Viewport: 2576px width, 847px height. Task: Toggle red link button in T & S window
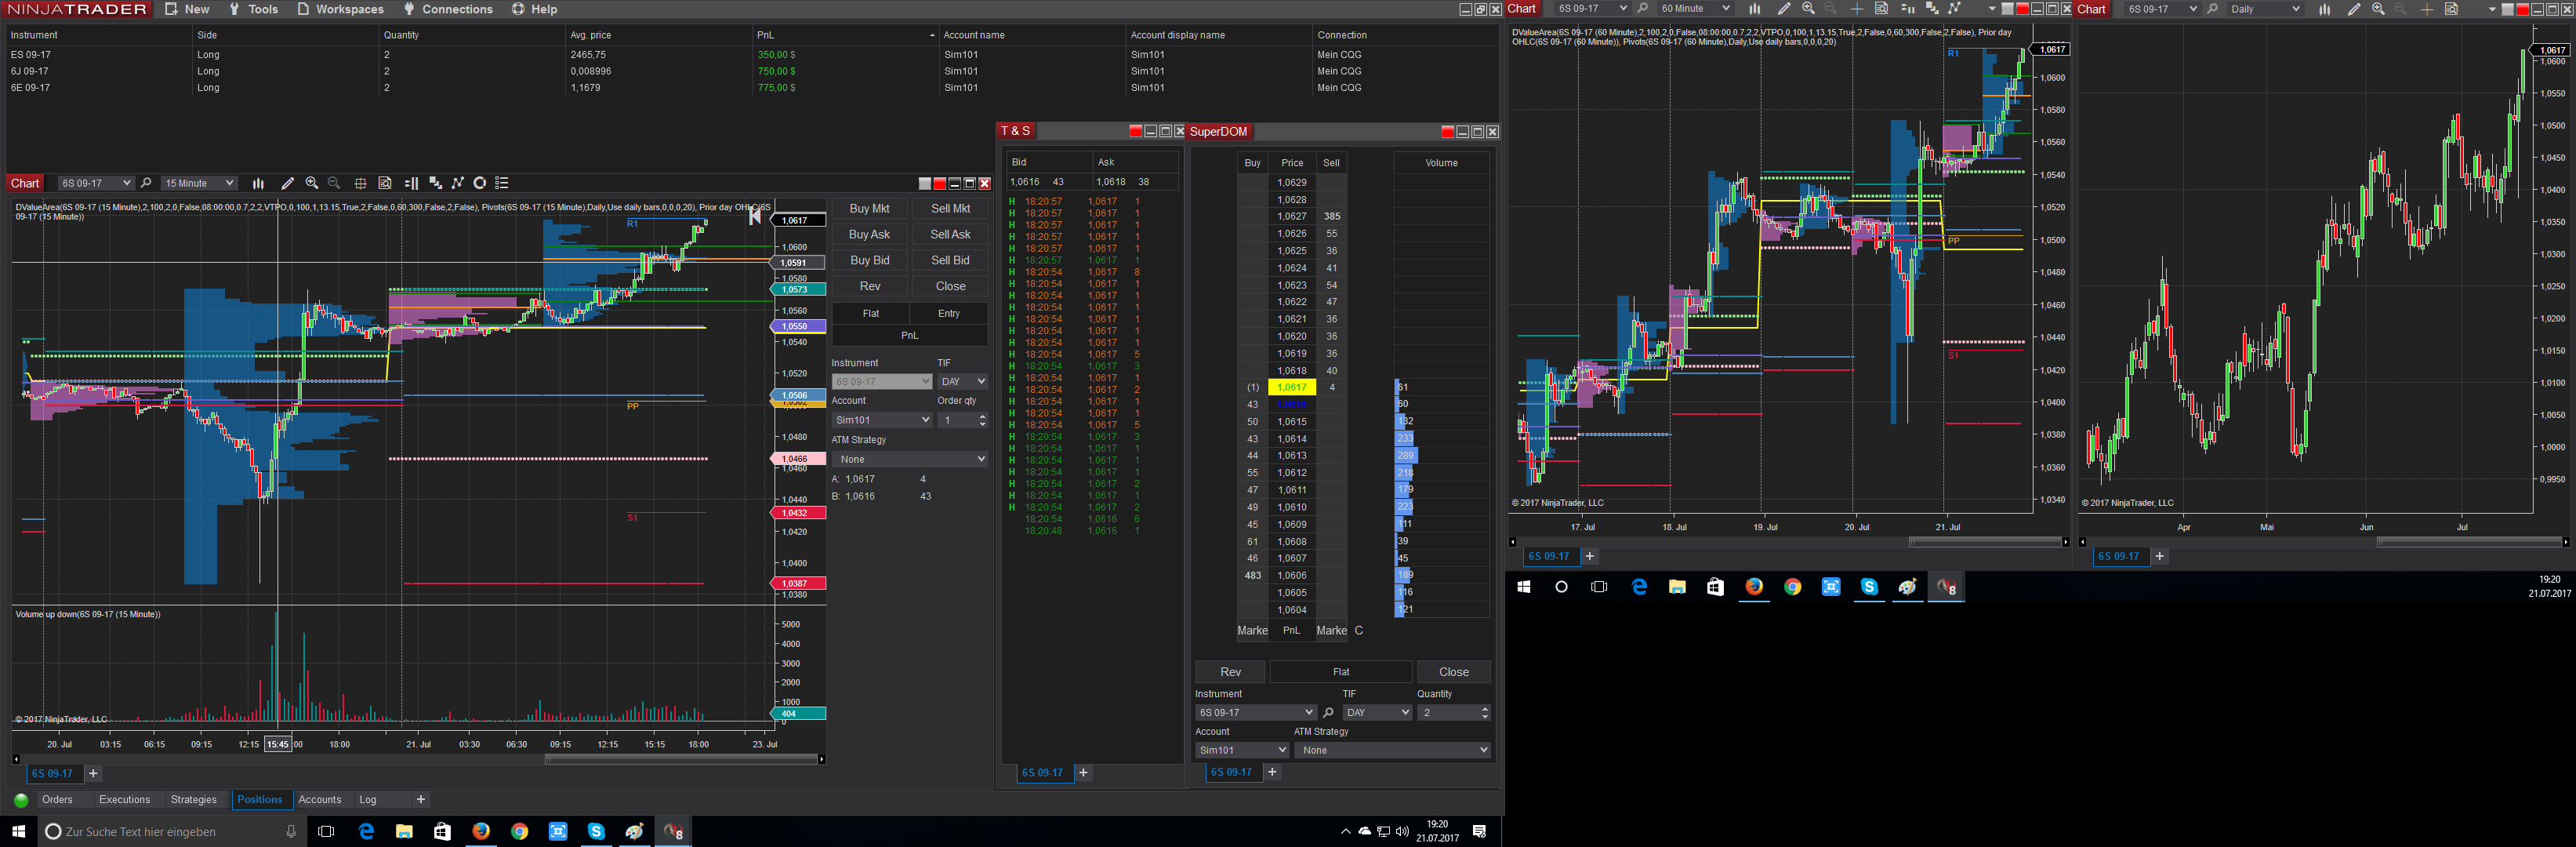click(x=1135, y=131)
